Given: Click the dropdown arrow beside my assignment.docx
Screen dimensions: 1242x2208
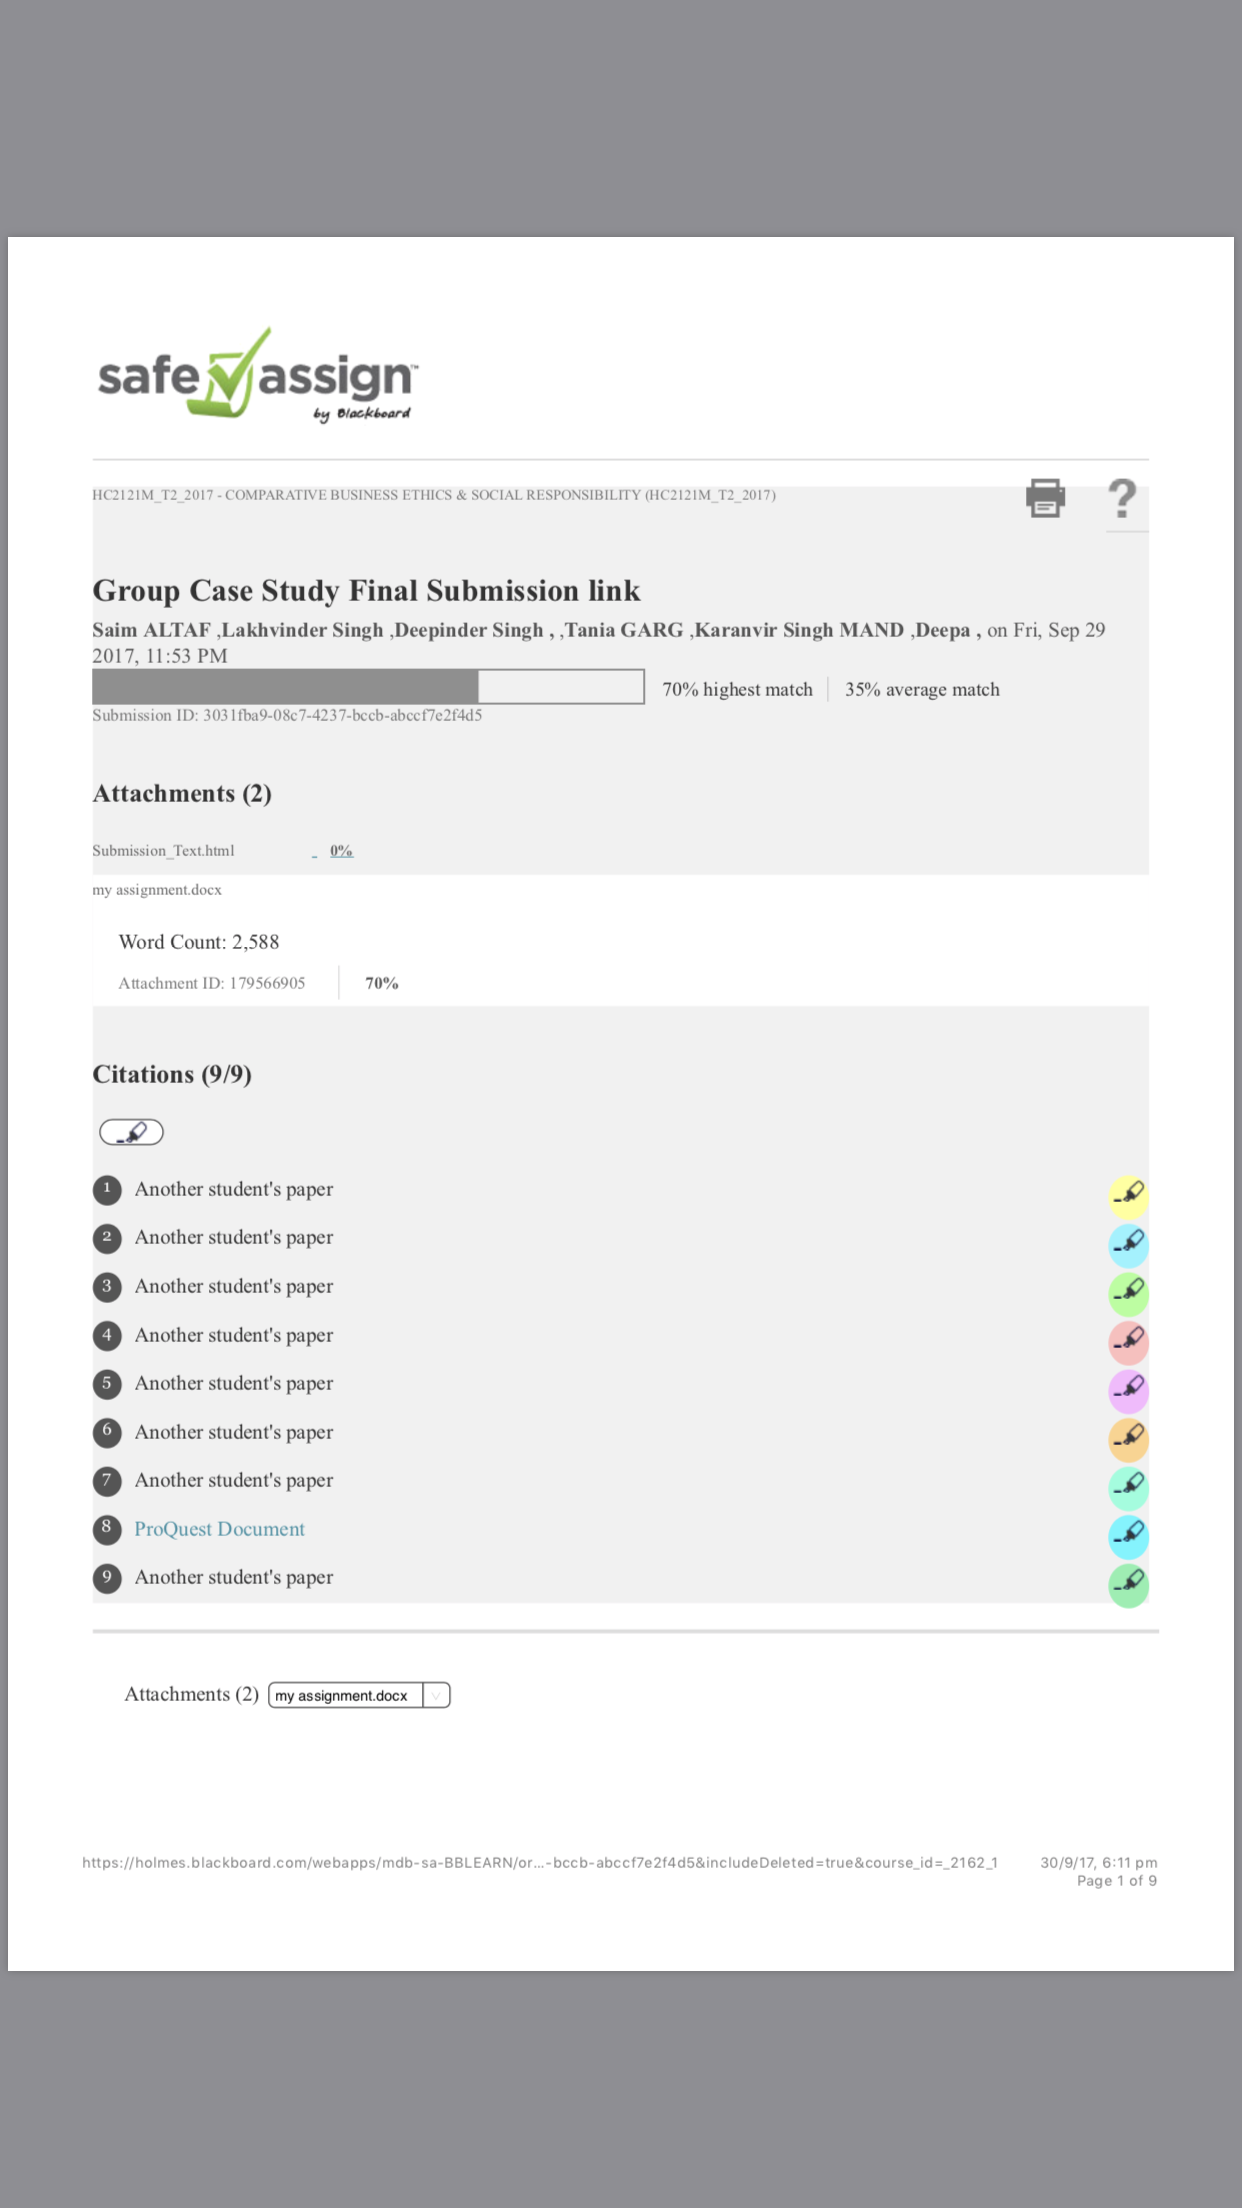Looking at the screenshot, I should click(x=436, y=1695).
